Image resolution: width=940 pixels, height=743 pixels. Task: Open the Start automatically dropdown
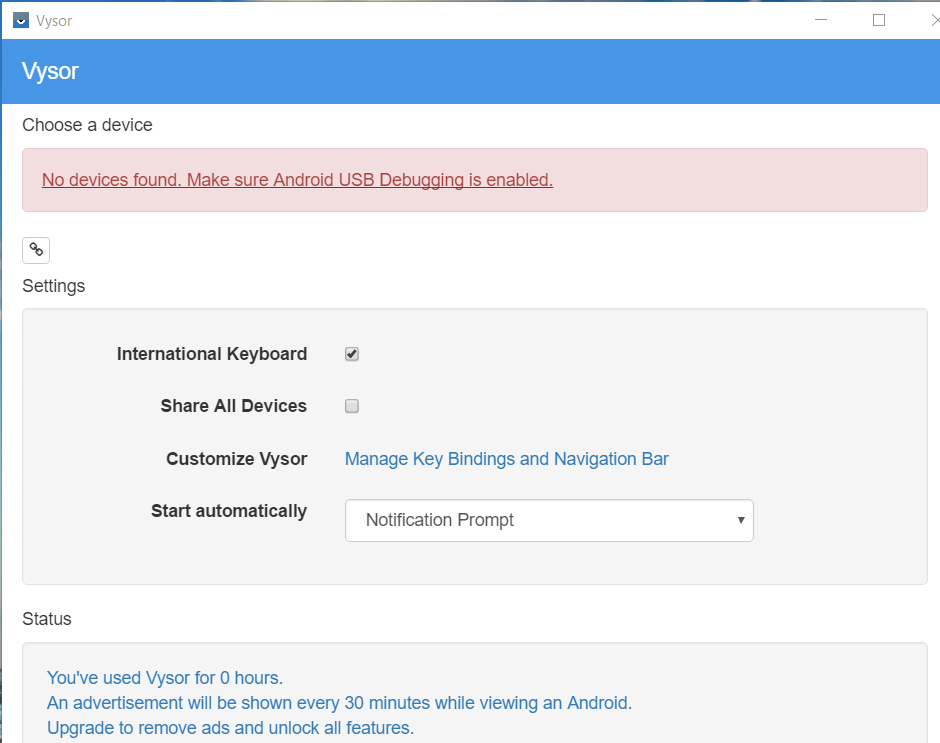(548, 520)
